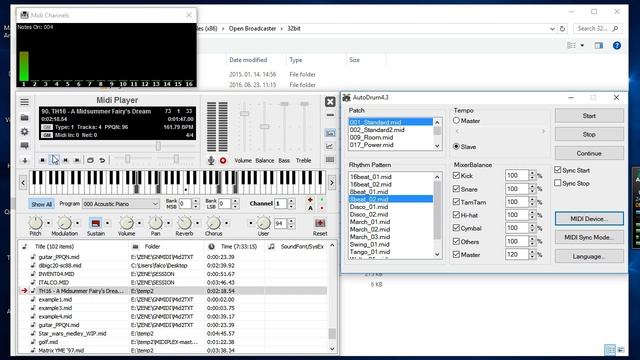Expand the Explorer address bar dropdown
The width and height of the screenshot is (640, 360).
pos(552,29)
